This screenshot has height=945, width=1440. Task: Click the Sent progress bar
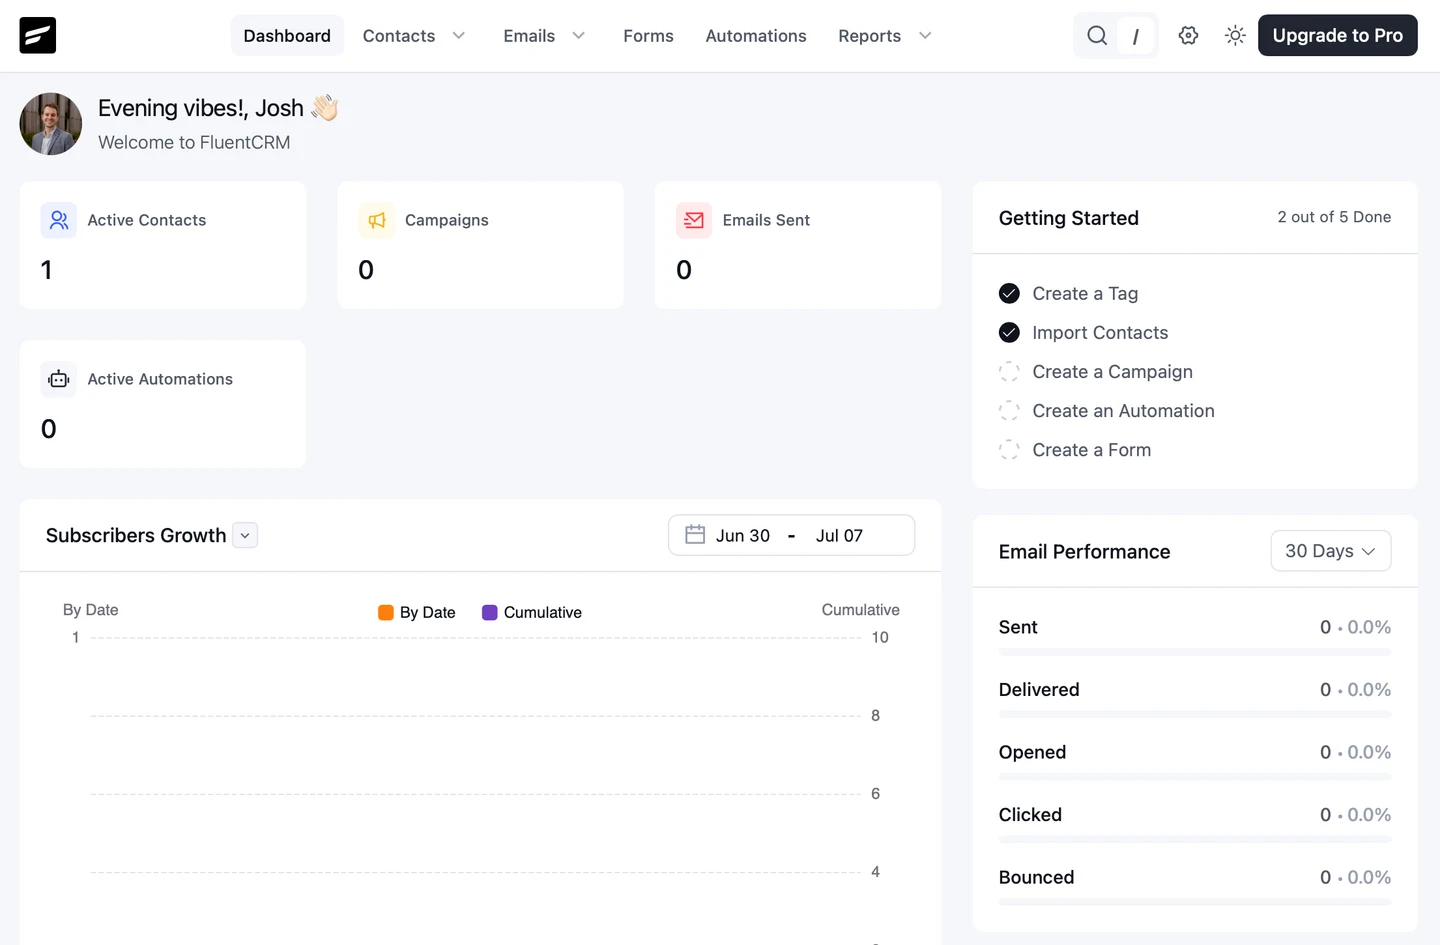[x=1195, y=652]
